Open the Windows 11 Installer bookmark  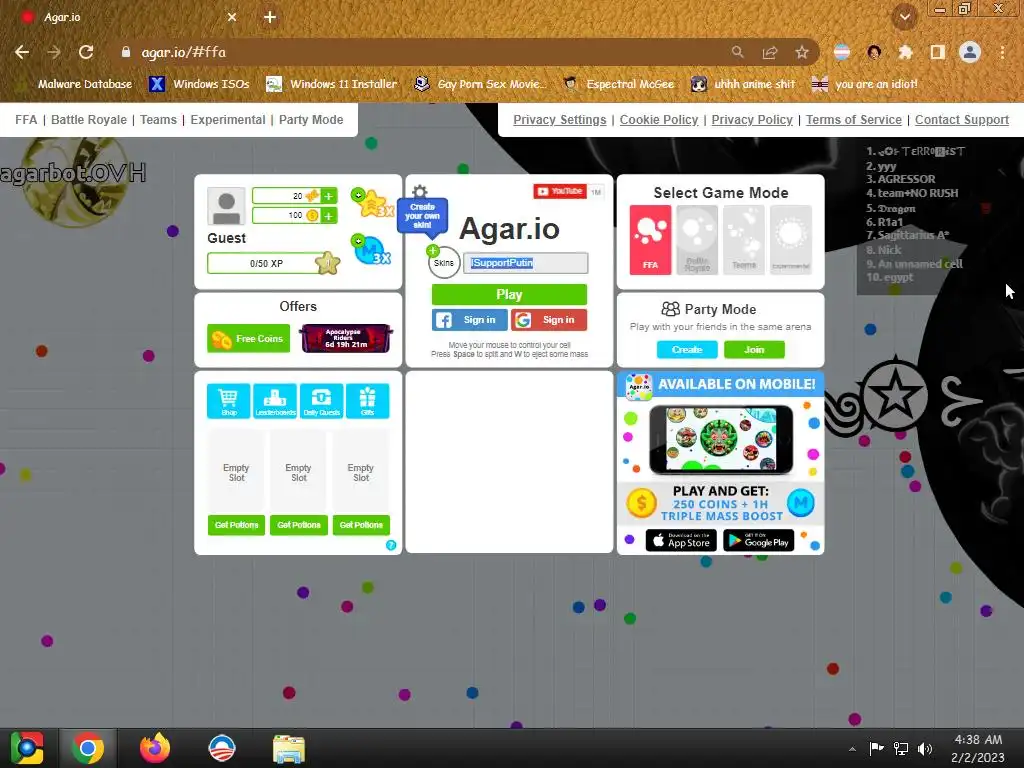point(332,84)
